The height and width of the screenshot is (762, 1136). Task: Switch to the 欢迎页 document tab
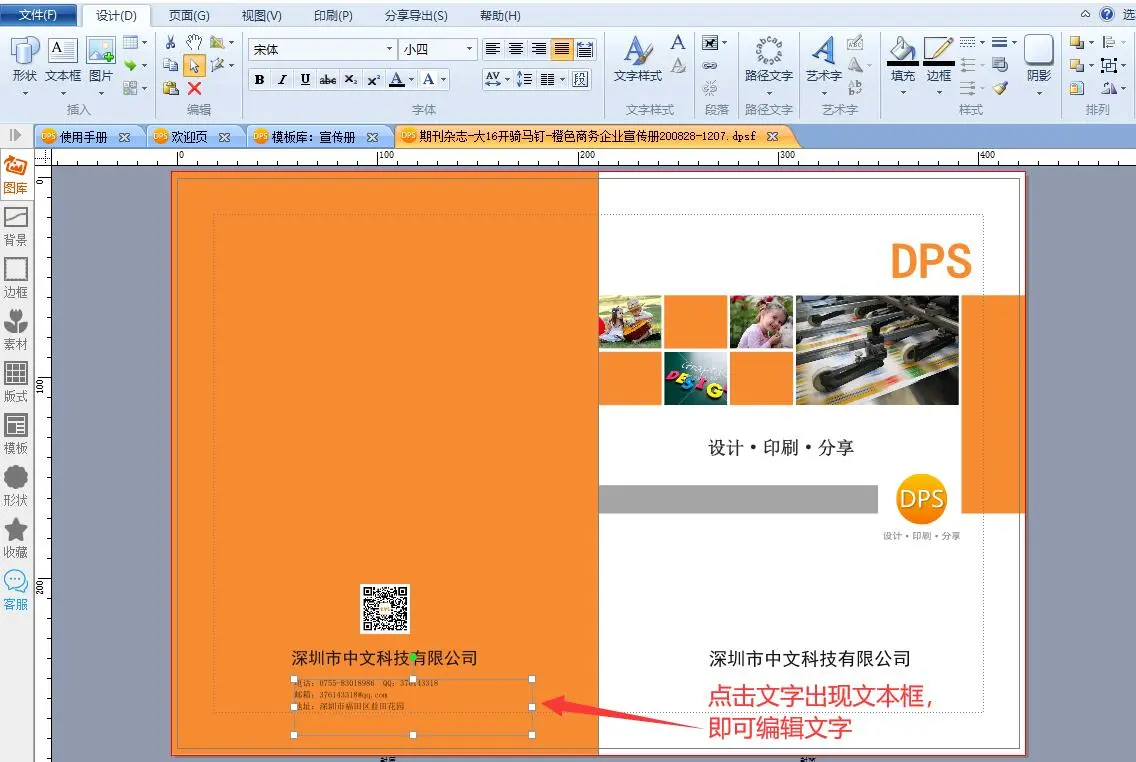[189, 137]
